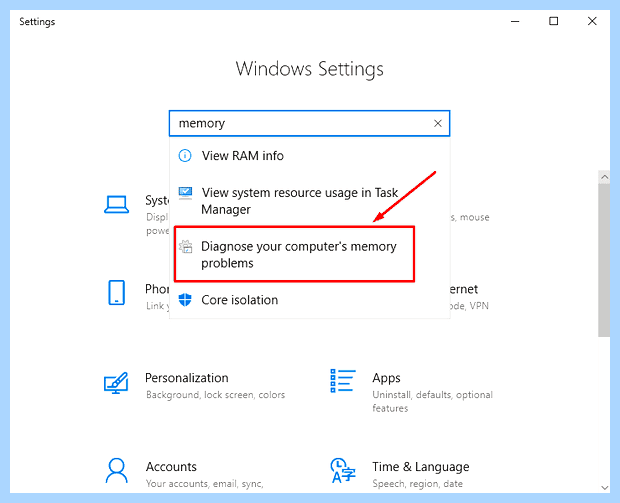The image size is (620, 503).
Task: Click the scrollbar up arrow
Action: click(604, 177)
